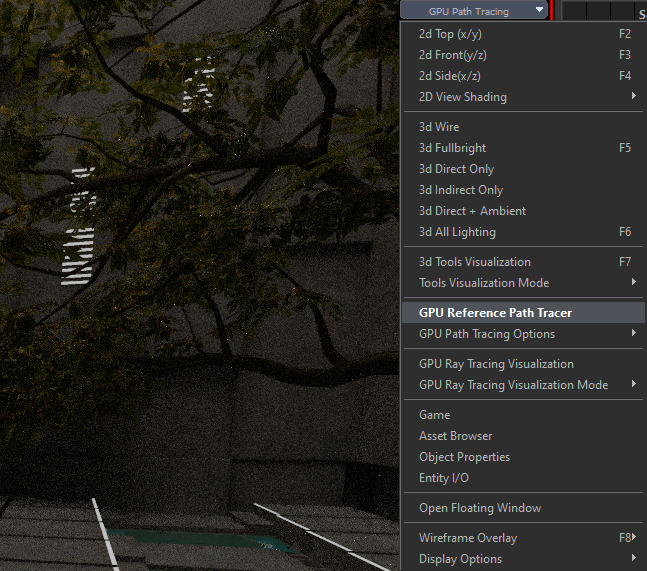Image resolution: width=647 pixels, height=571 pixels.
Task: Expand the 2D View Shading submenu
Action: pyautogui.click(x=523, y=97)
